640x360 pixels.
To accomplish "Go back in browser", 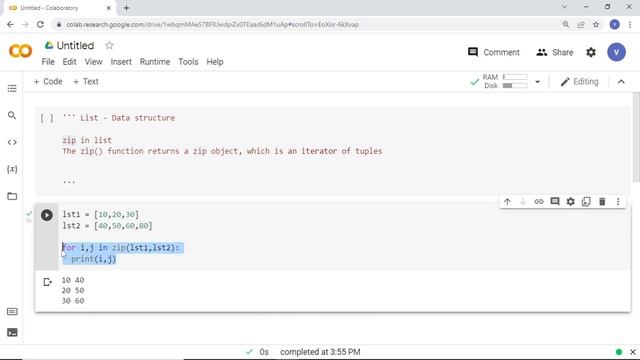I will [10, 24].
